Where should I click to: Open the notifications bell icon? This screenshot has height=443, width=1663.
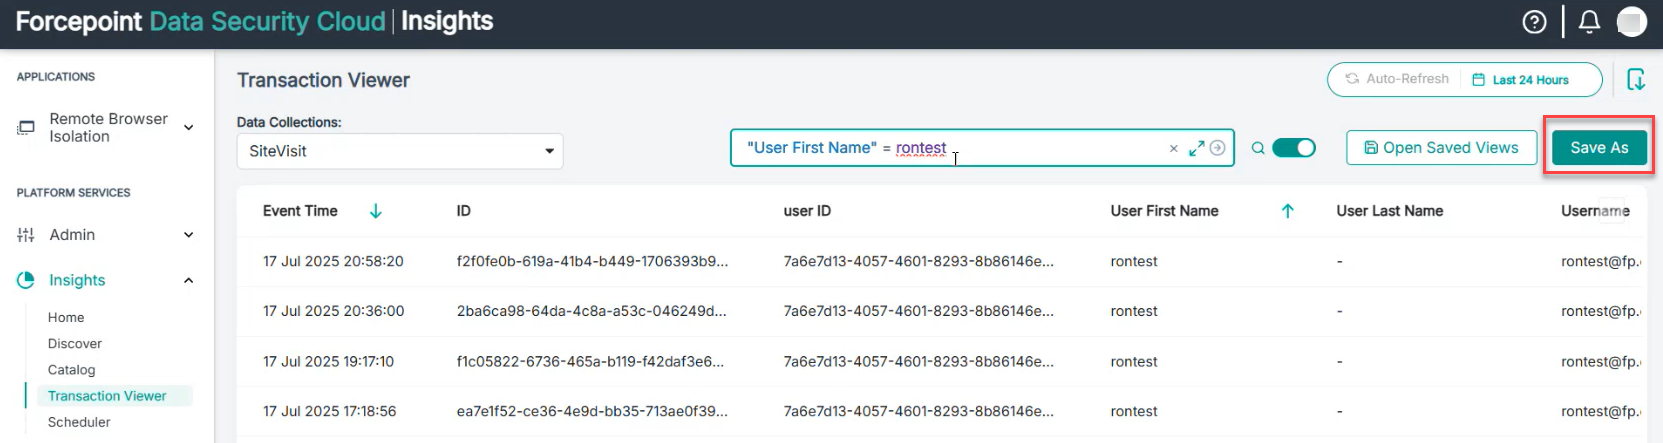point(1589,22)
